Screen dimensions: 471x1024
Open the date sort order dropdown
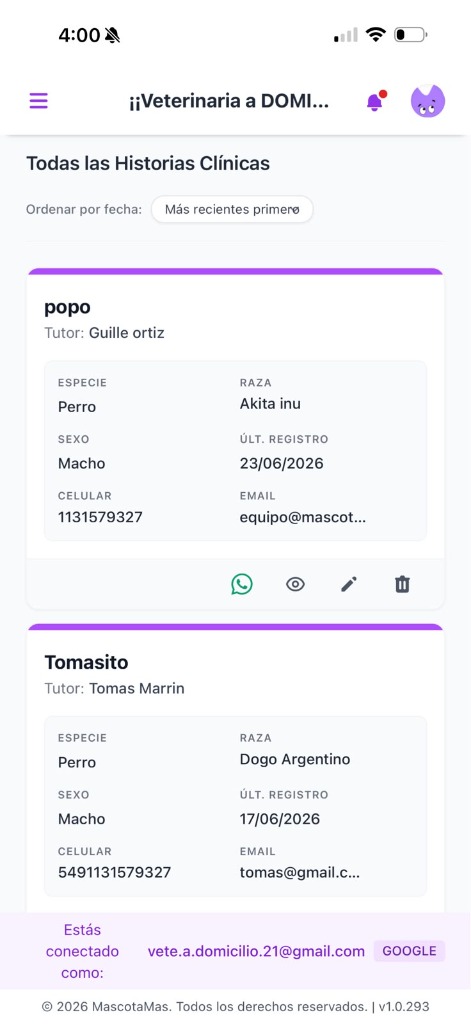click(232, 210)
